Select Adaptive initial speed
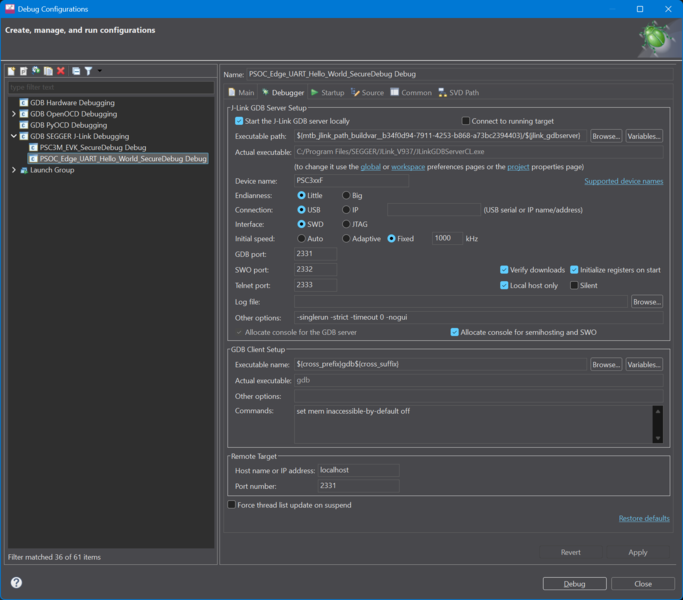 click(x=346, y=239)
